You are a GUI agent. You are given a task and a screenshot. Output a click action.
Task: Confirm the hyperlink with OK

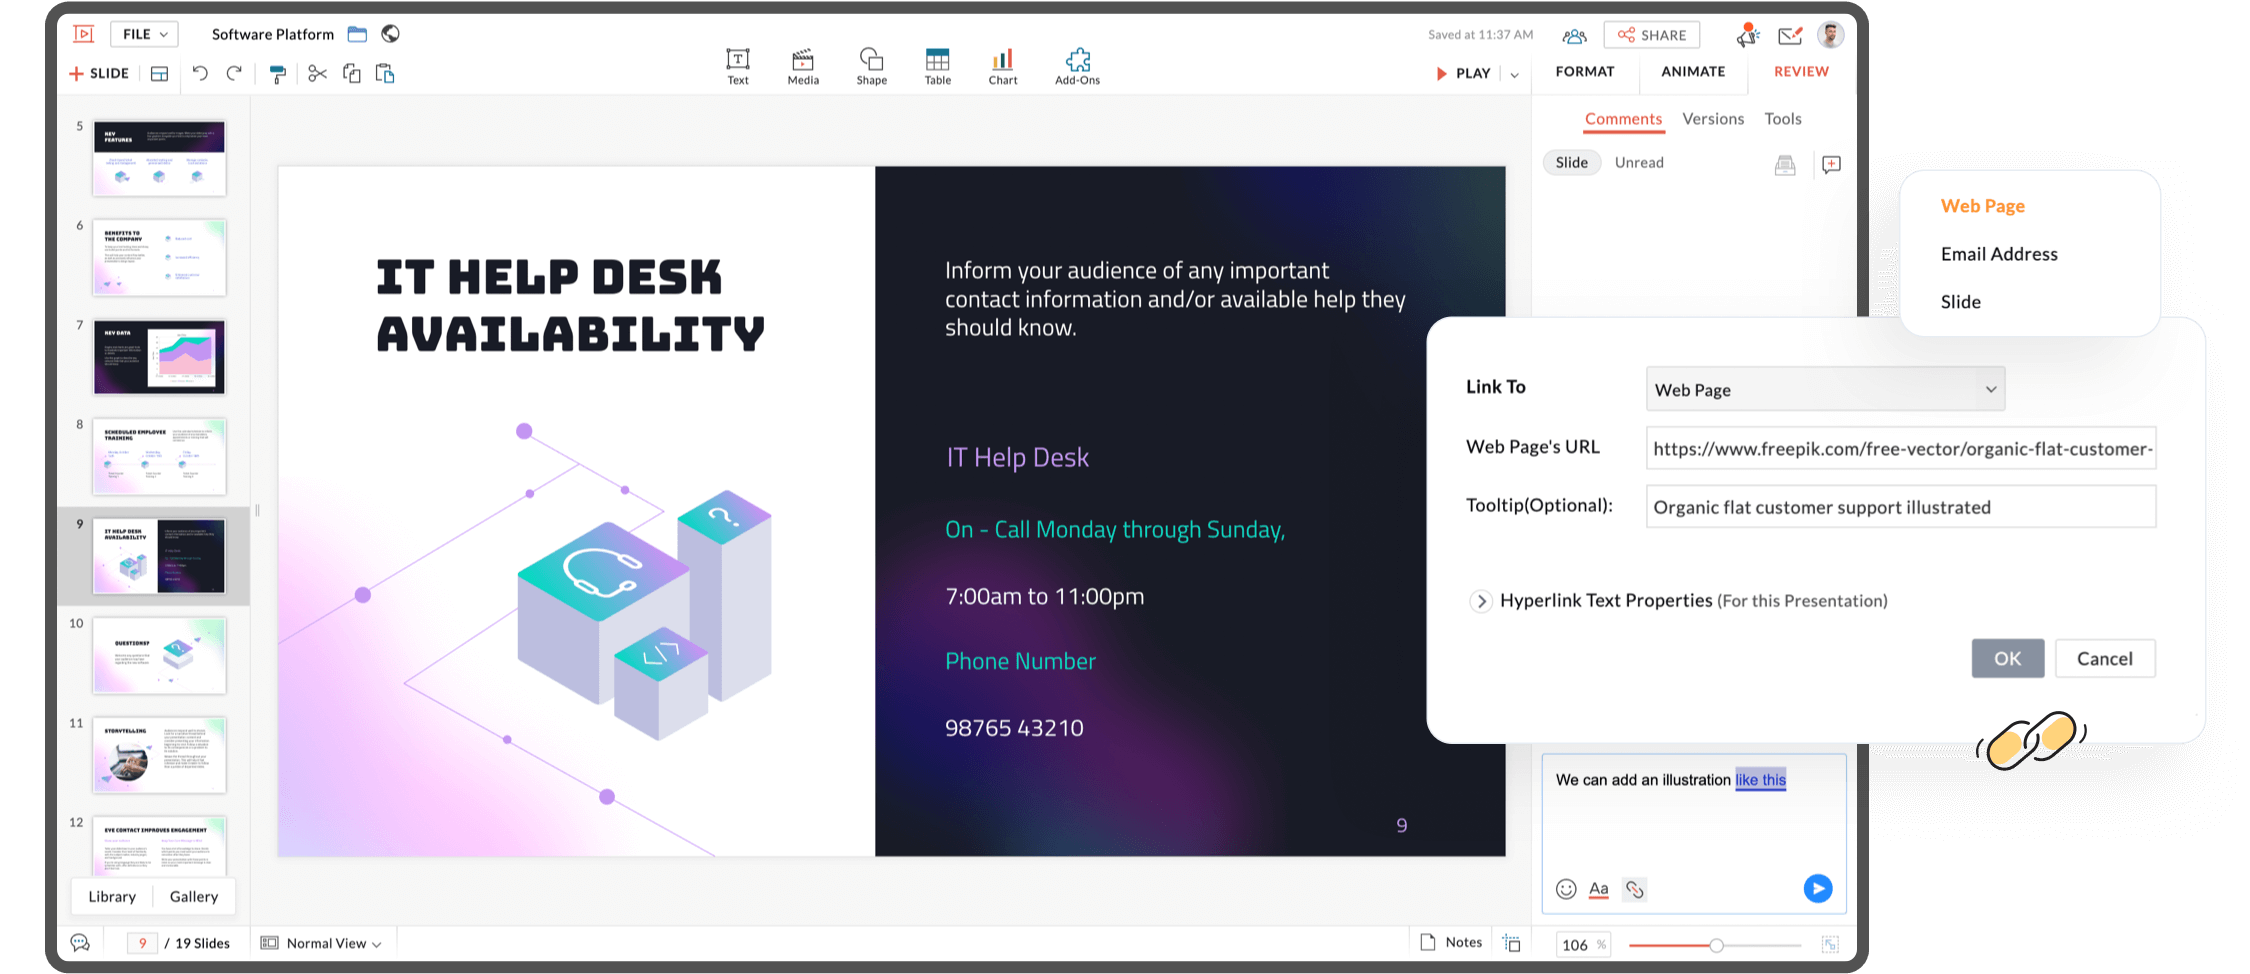coord(2007,658)
